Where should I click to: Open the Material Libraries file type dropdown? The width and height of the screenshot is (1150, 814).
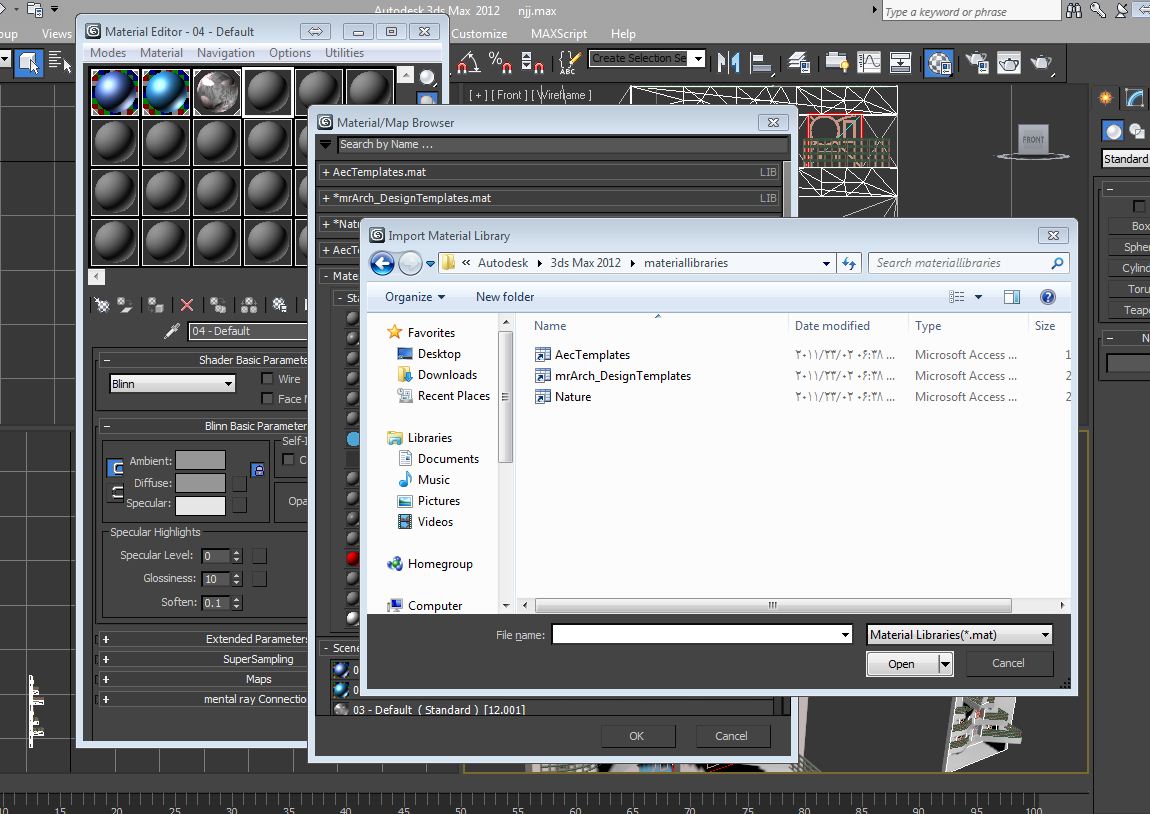tap(959, 635)
